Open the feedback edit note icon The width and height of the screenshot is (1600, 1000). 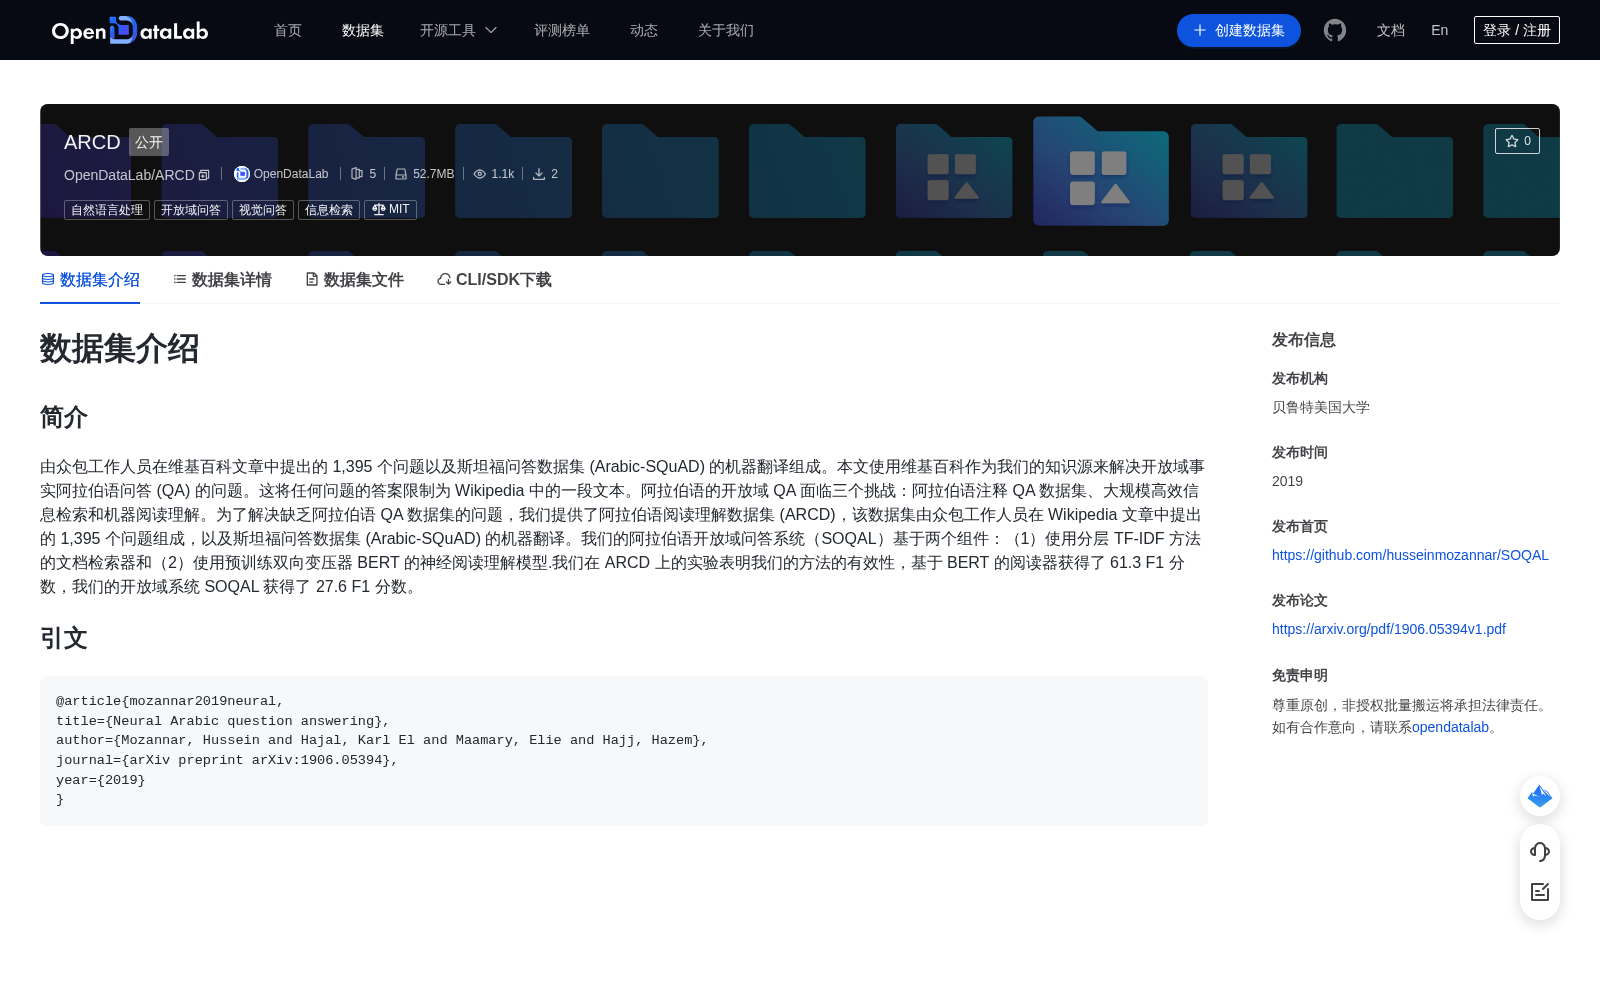(x=1540, y=892)
